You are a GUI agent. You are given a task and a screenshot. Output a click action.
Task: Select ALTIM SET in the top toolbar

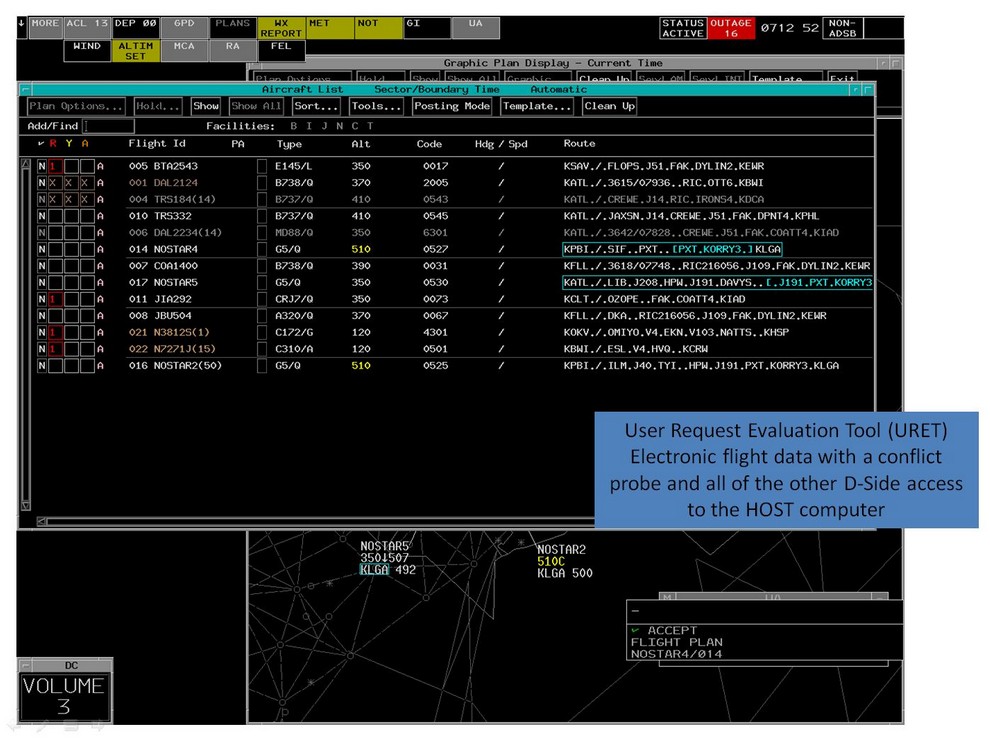point(135,51)
